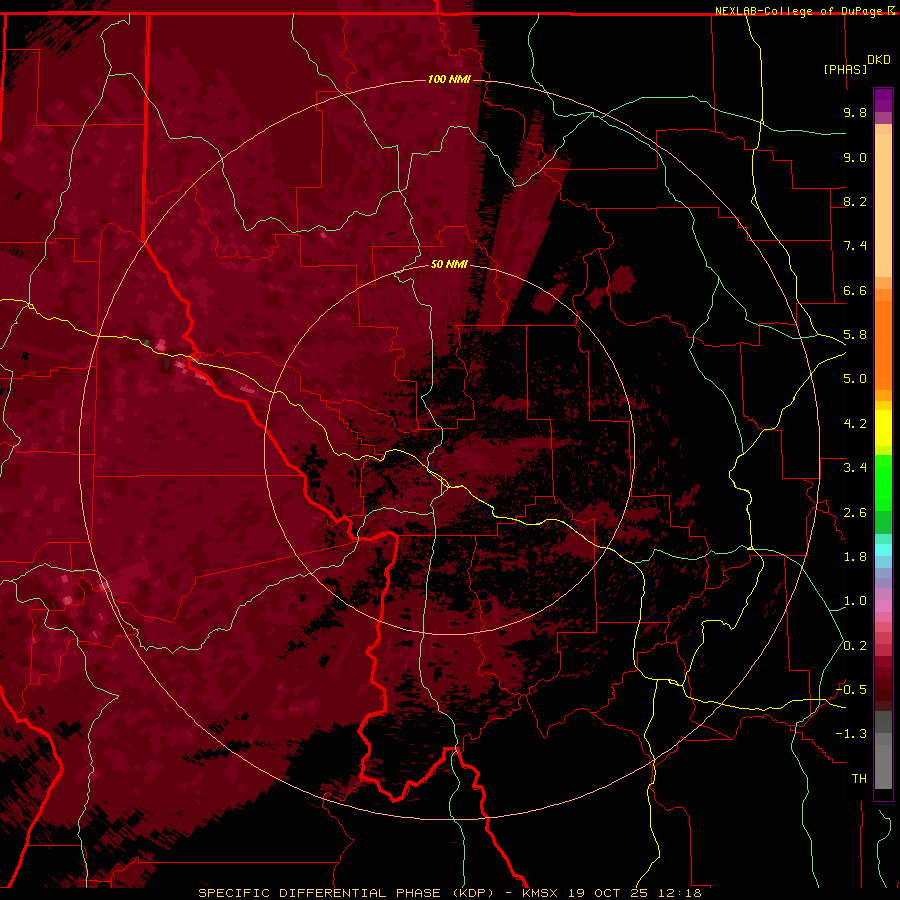The image size is (900, 900).
Task: Click the 2.6 value on the color scale
Action: pos(855,513)
